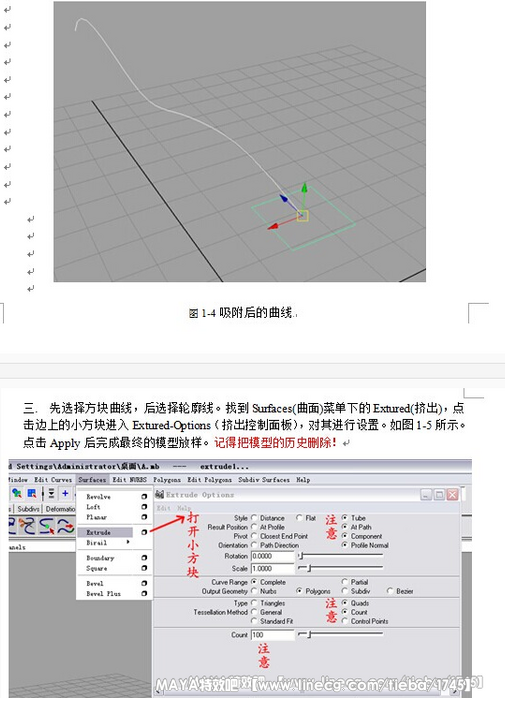Set Curve Range to Partial
The width and height of the screenshot is (505, 702).
coord(345,582)
